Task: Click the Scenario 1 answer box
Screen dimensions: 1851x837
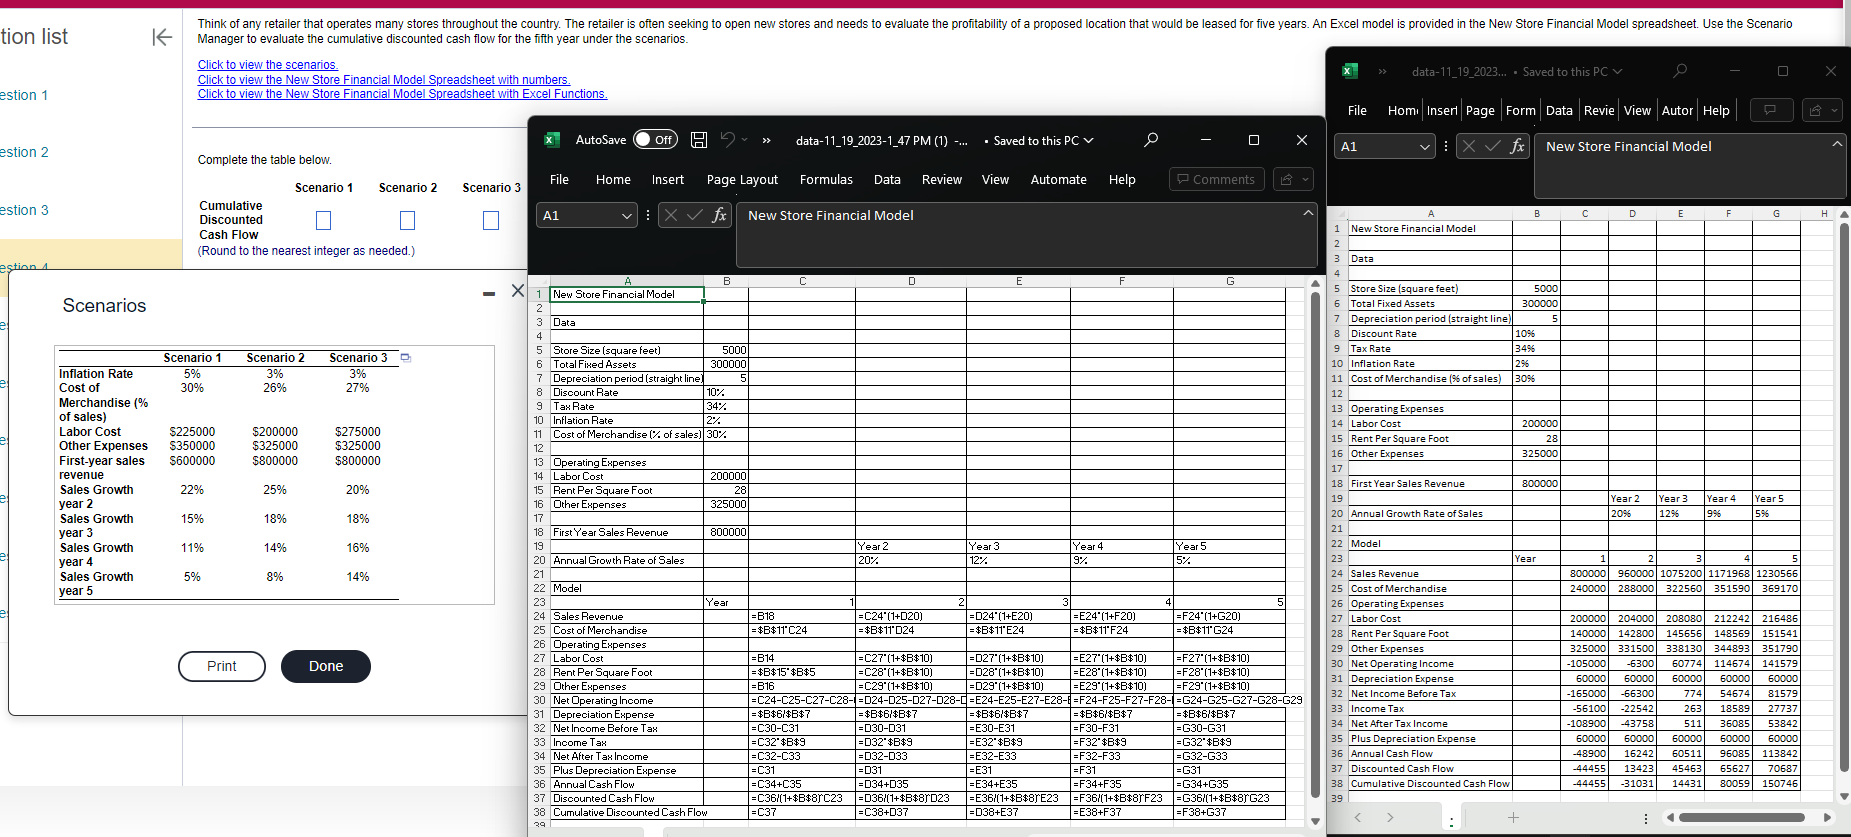Action: [x=323, y=220]
